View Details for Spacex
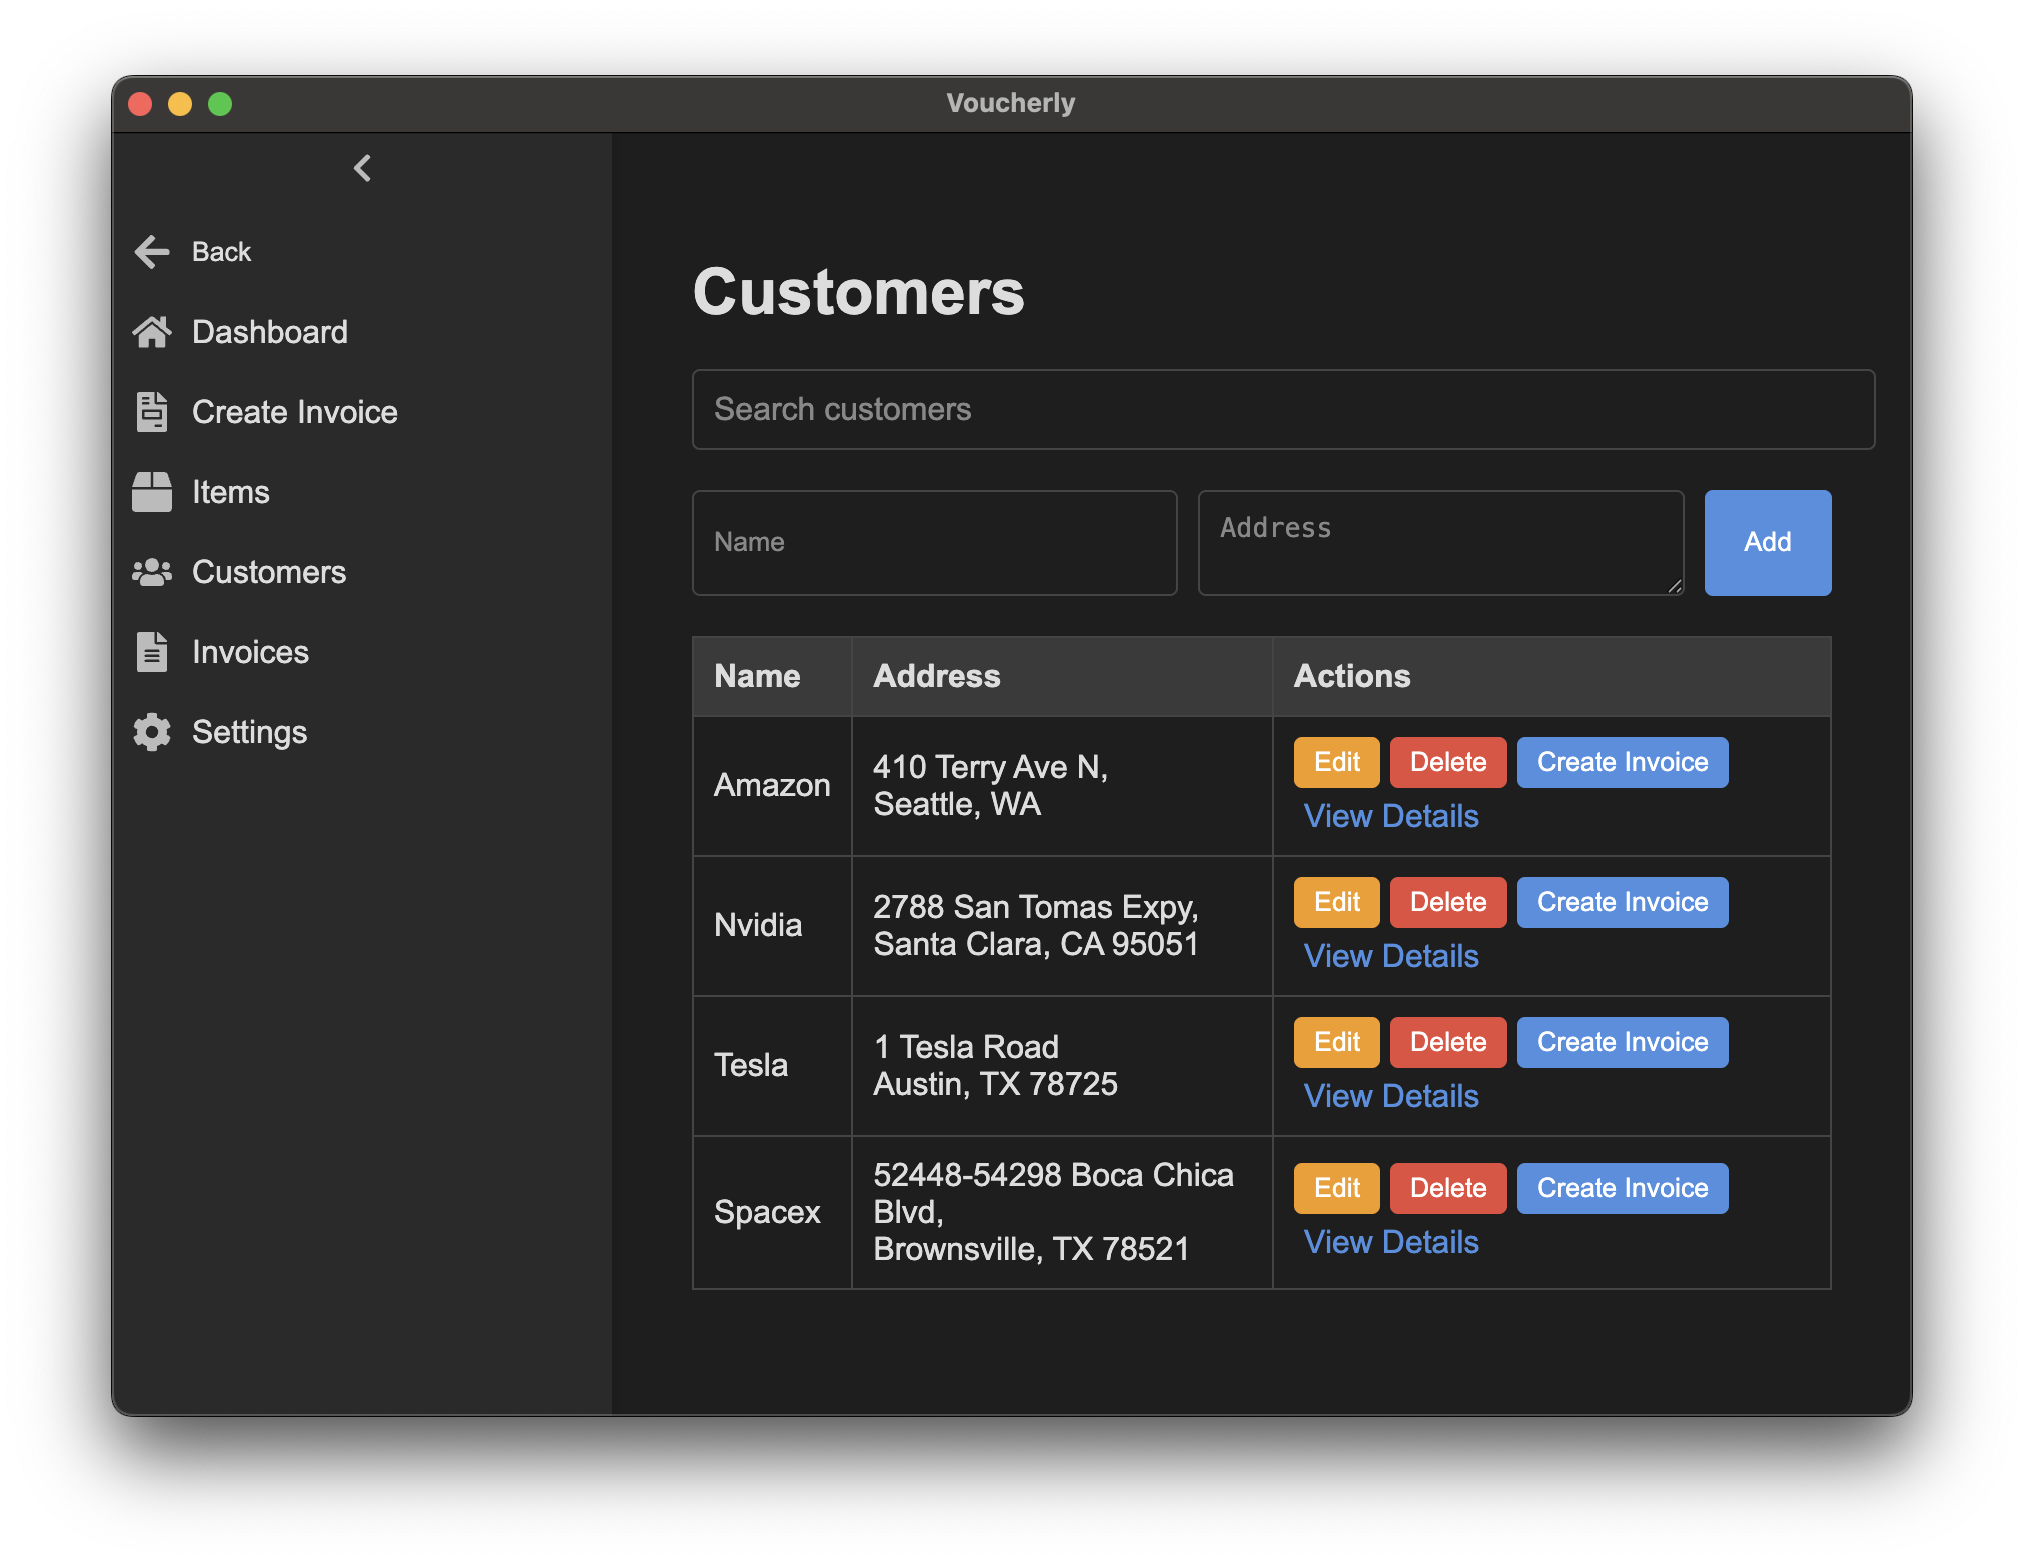The image size is (2024, 1564). tap(1391, 1242)
